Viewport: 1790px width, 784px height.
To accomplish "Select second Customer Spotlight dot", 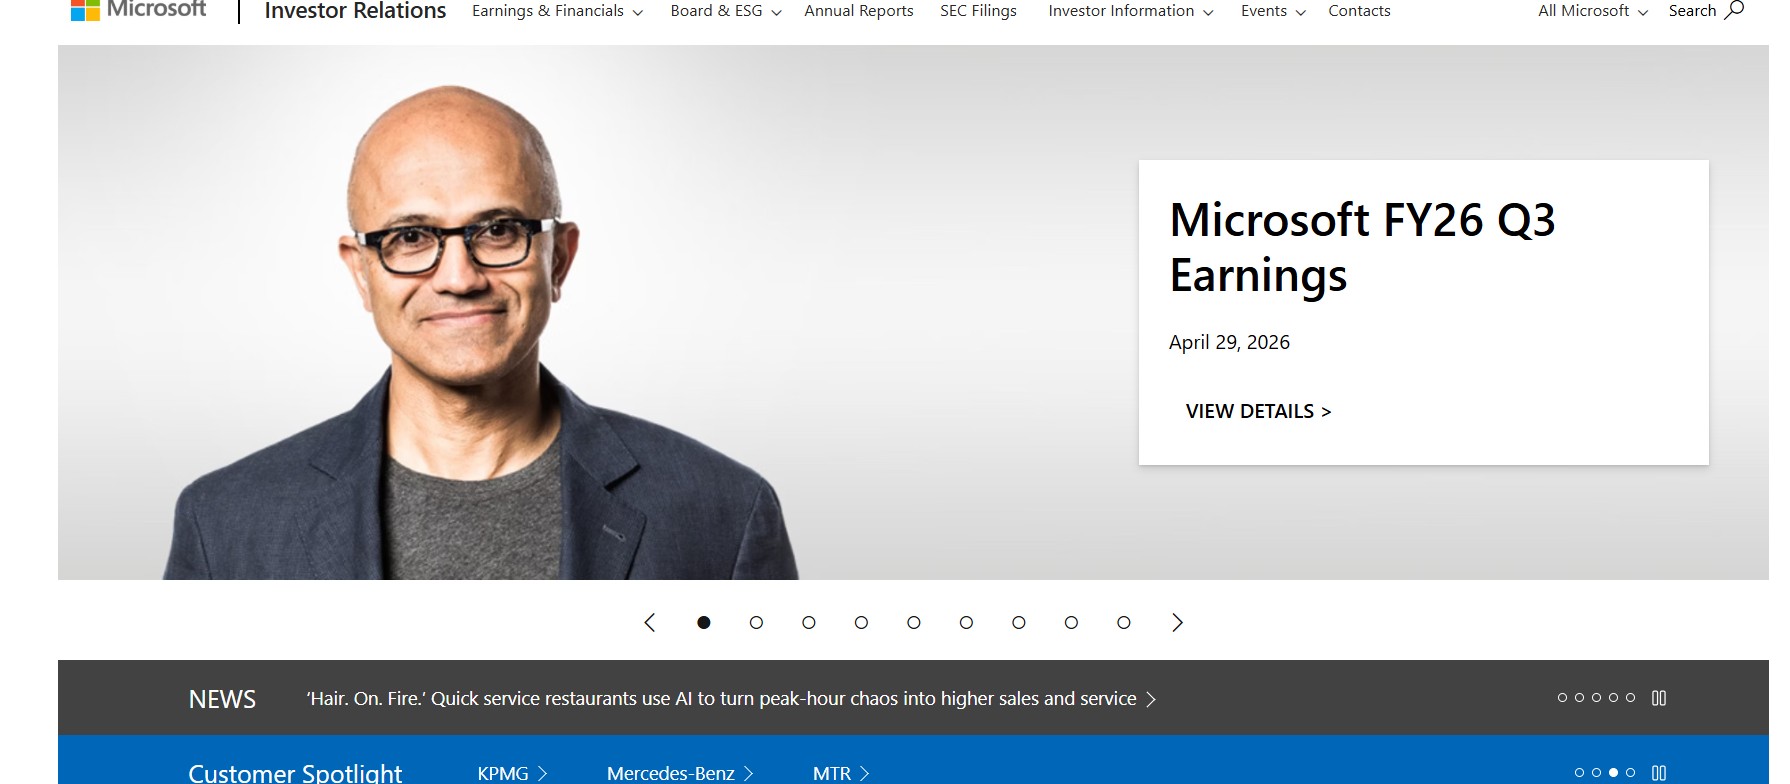I will [1597, 773].
